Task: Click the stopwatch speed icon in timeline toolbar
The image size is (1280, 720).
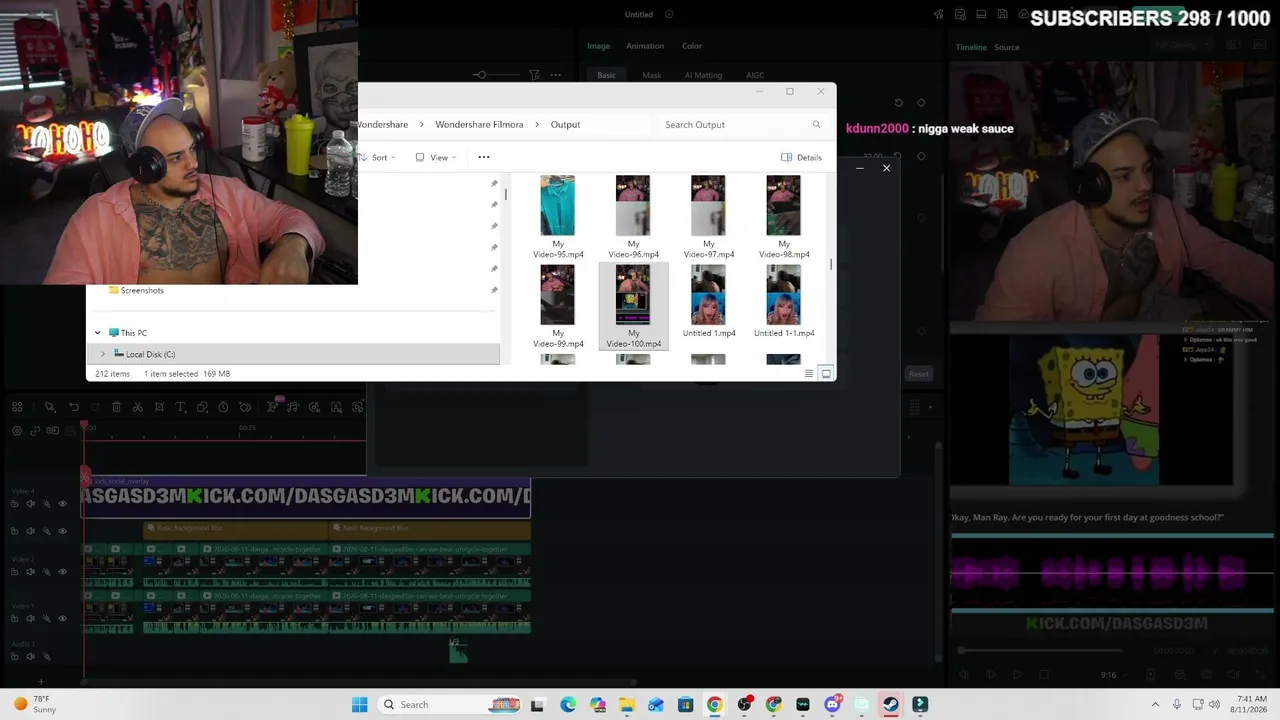Action: pos(223,407)
